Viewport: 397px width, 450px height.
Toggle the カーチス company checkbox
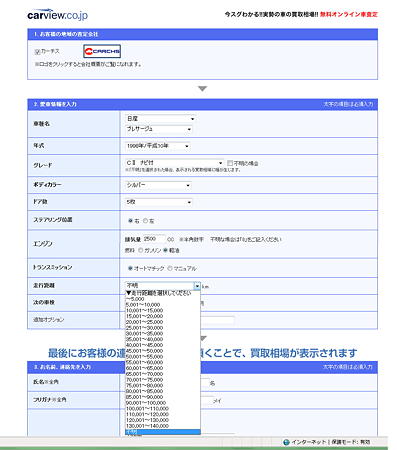tap(37, 52)
